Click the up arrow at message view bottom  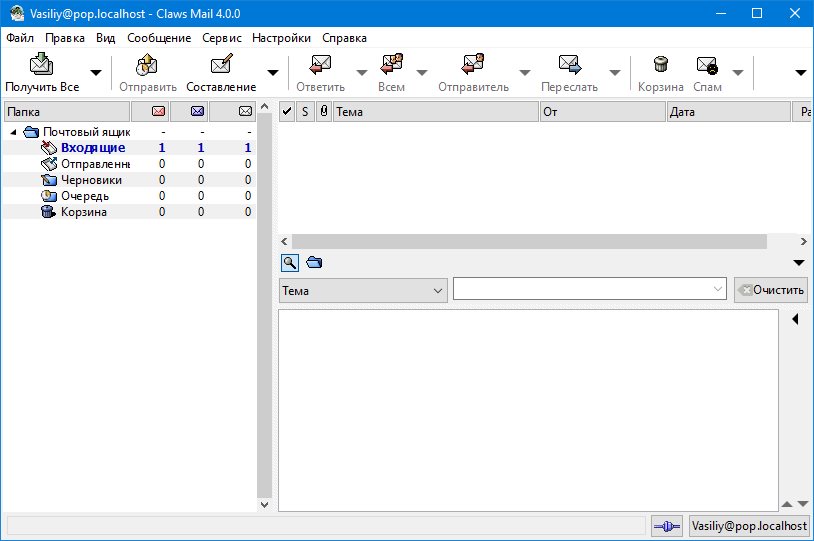click(787, 504)
